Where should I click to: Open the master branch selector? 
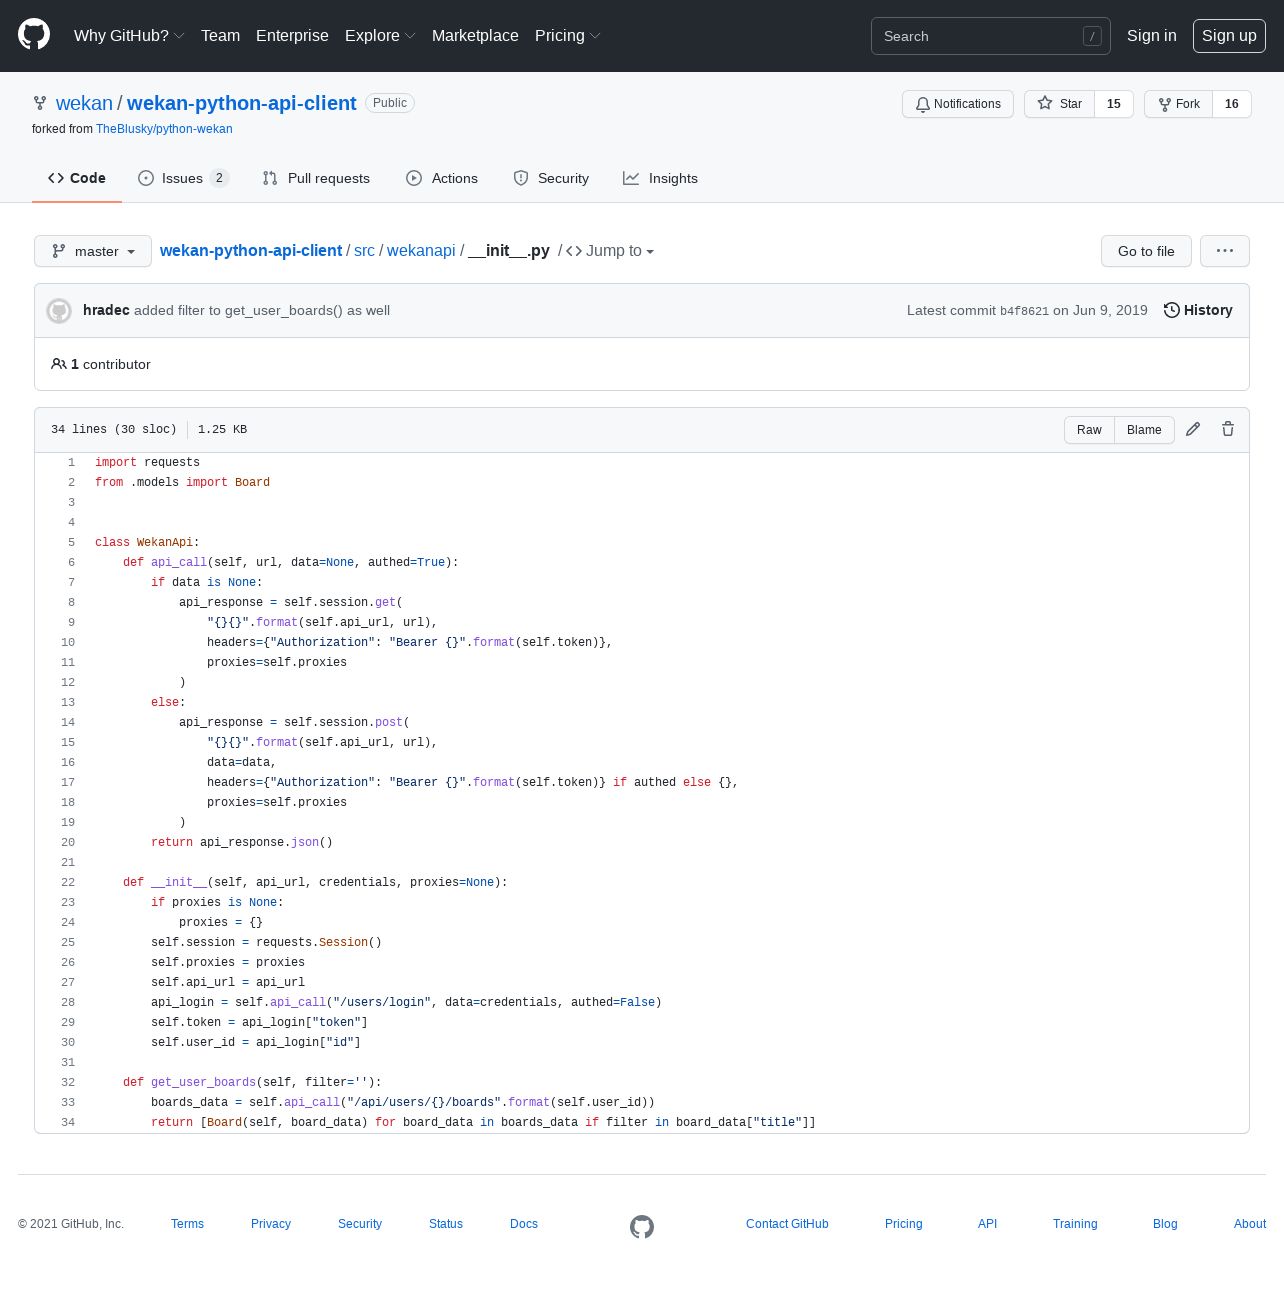(93, 251)
